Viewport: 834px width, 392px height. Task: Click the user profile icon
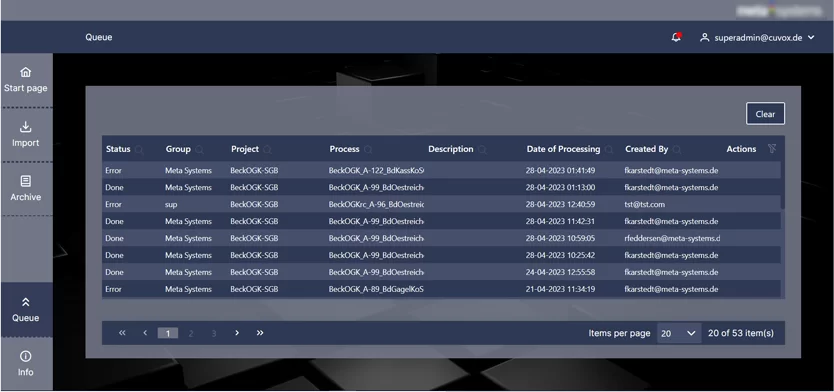(x=705, y=38)
